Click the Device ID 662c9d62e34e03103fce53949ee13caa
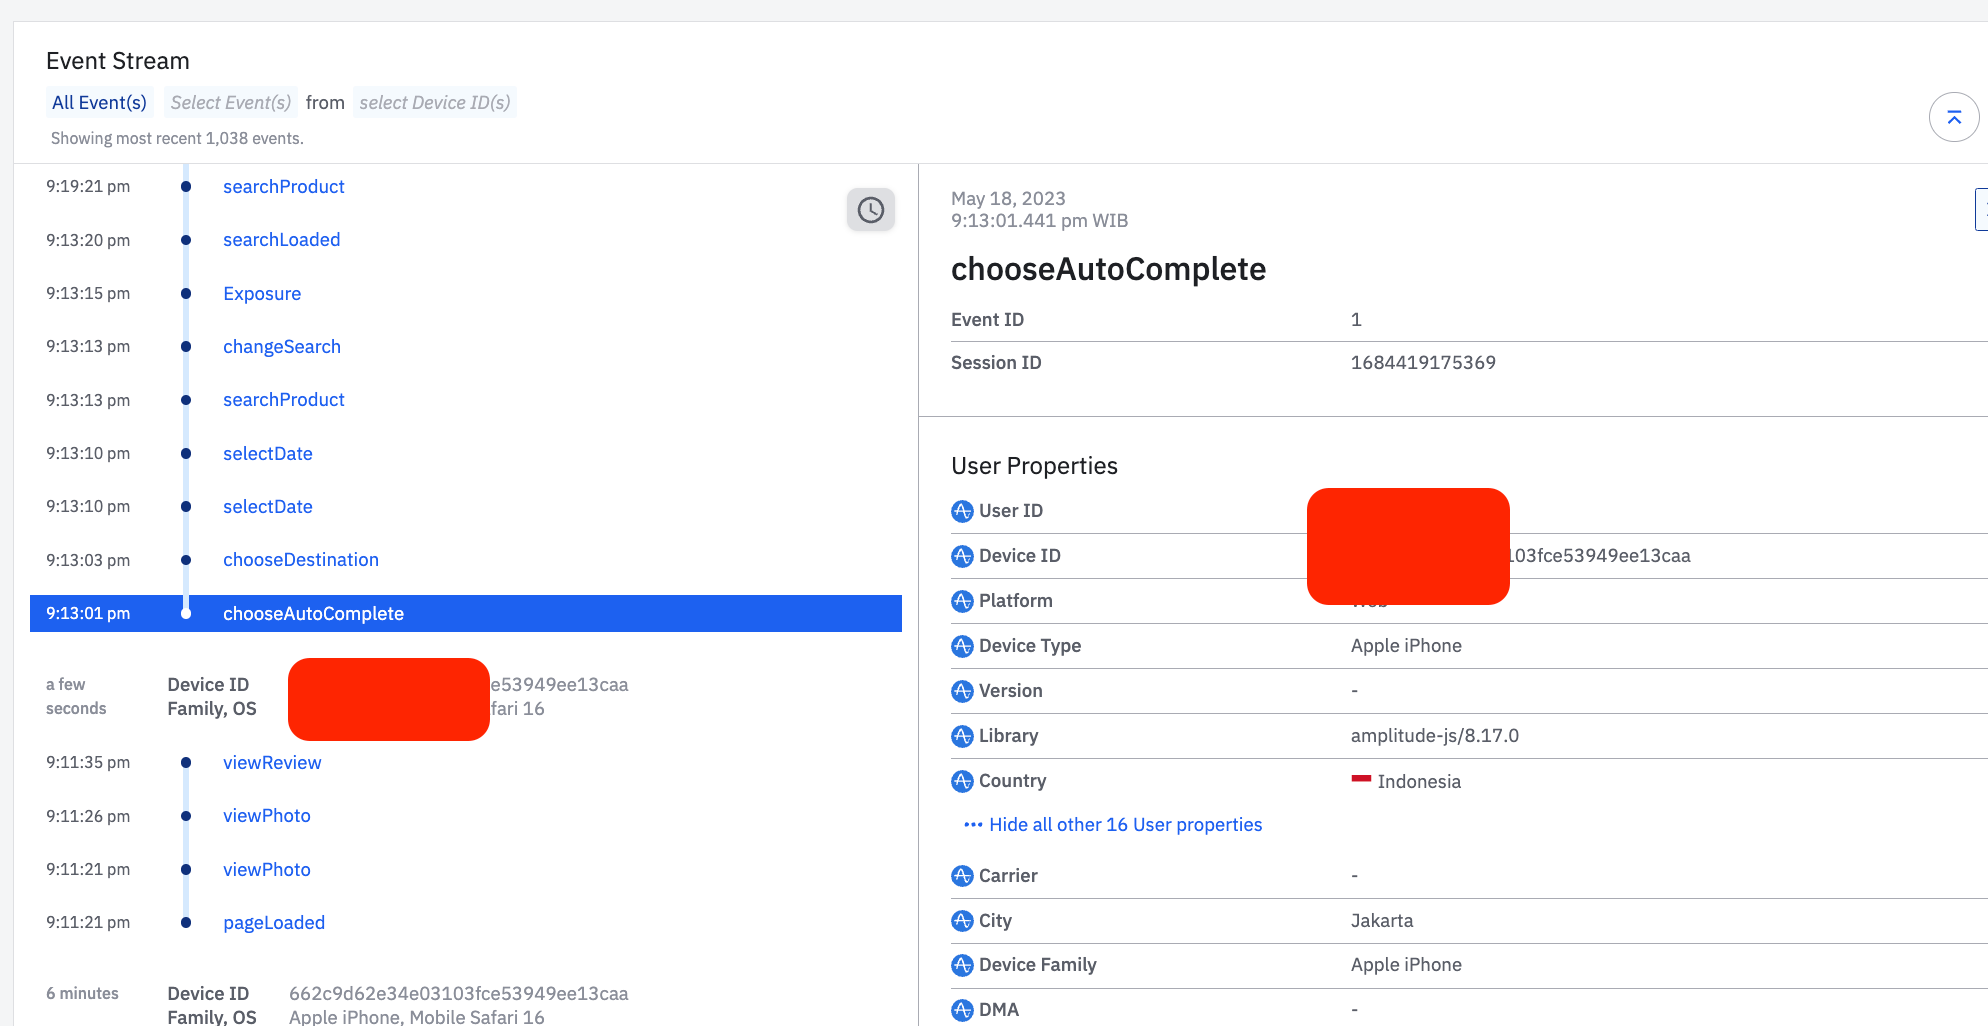Image resolution: width=1988 pixels, height=1026 pixels. coord(458,994)
